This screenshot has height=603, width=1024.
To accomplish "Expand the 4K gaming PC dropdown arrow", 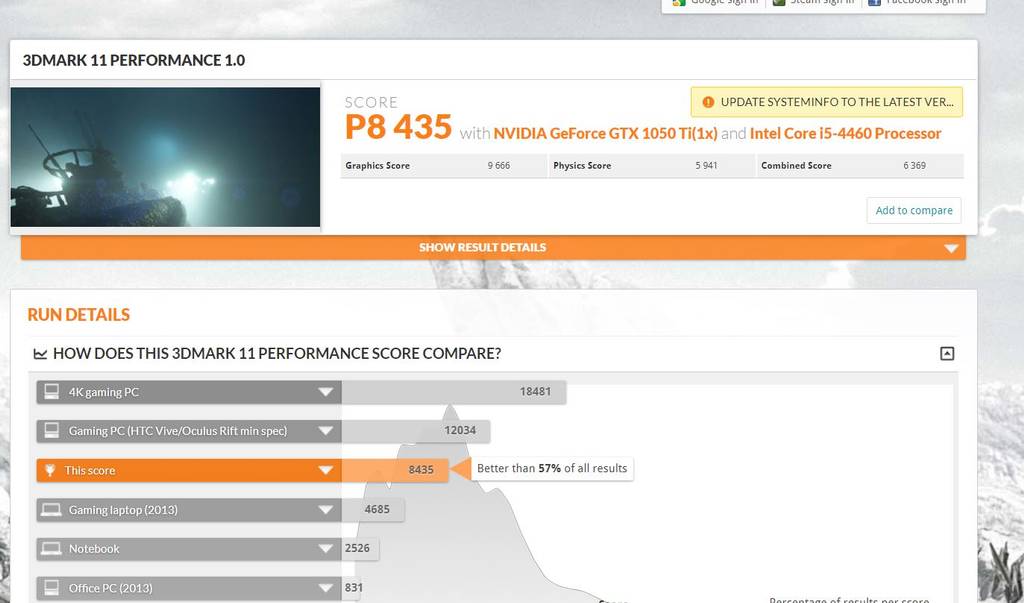I will [325, 392].
